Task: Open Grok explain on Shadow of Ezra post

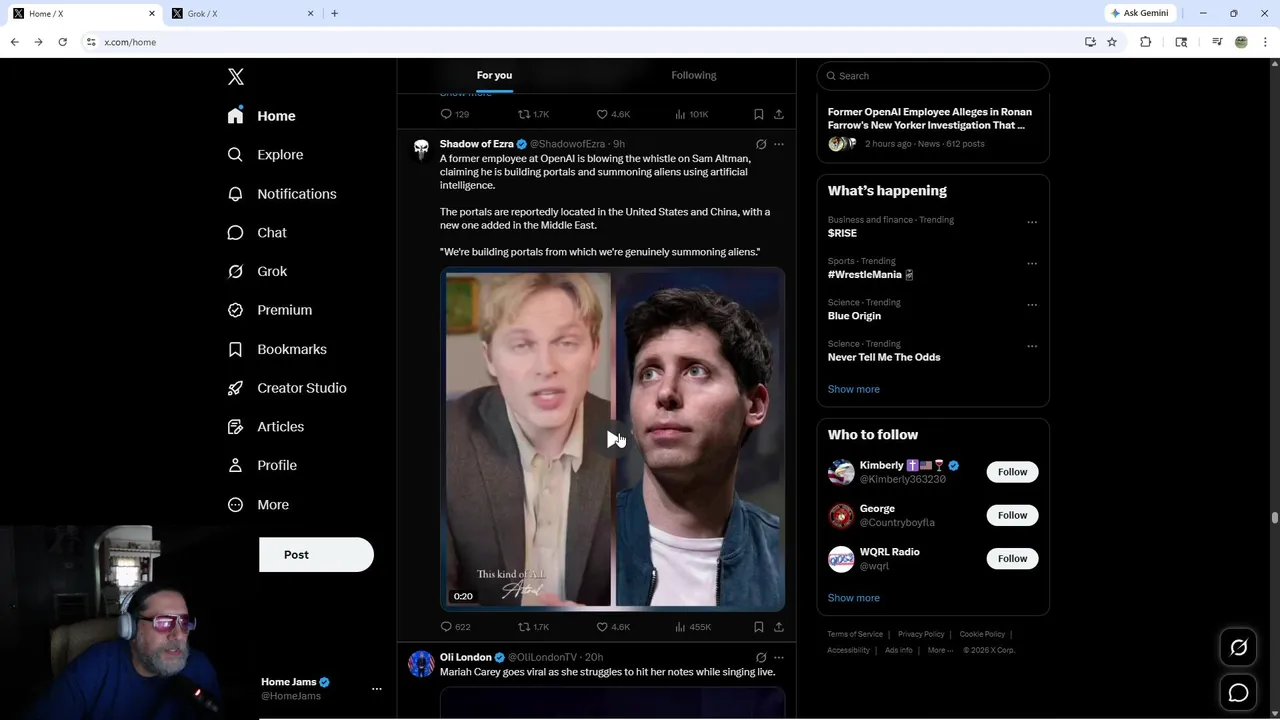Action: (761, 144)
